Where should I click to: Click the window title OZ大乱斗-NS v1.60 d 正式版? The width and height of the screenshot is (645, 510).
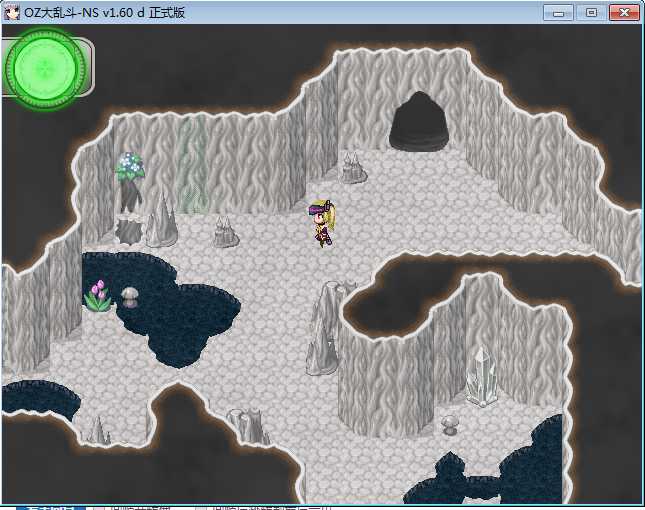coord(104,13)
